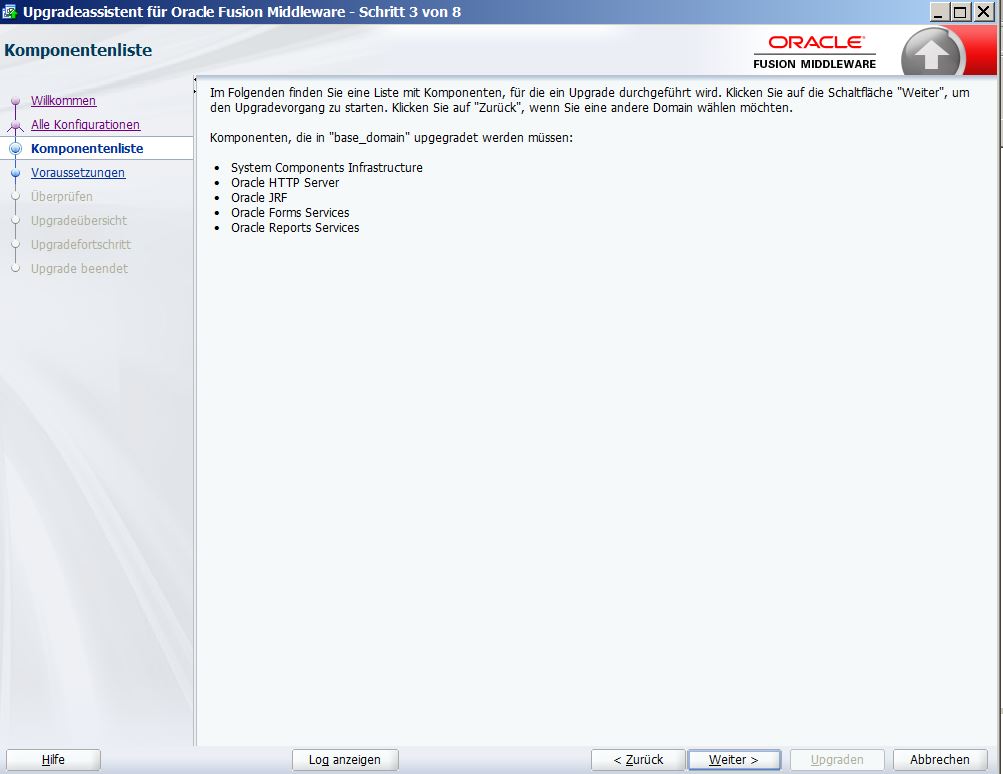The width and height of the screenshot is (1003, 774).
Task: Click the Willkommen step bullet icon
Action: pyautogui.click(x=15, y=101)
